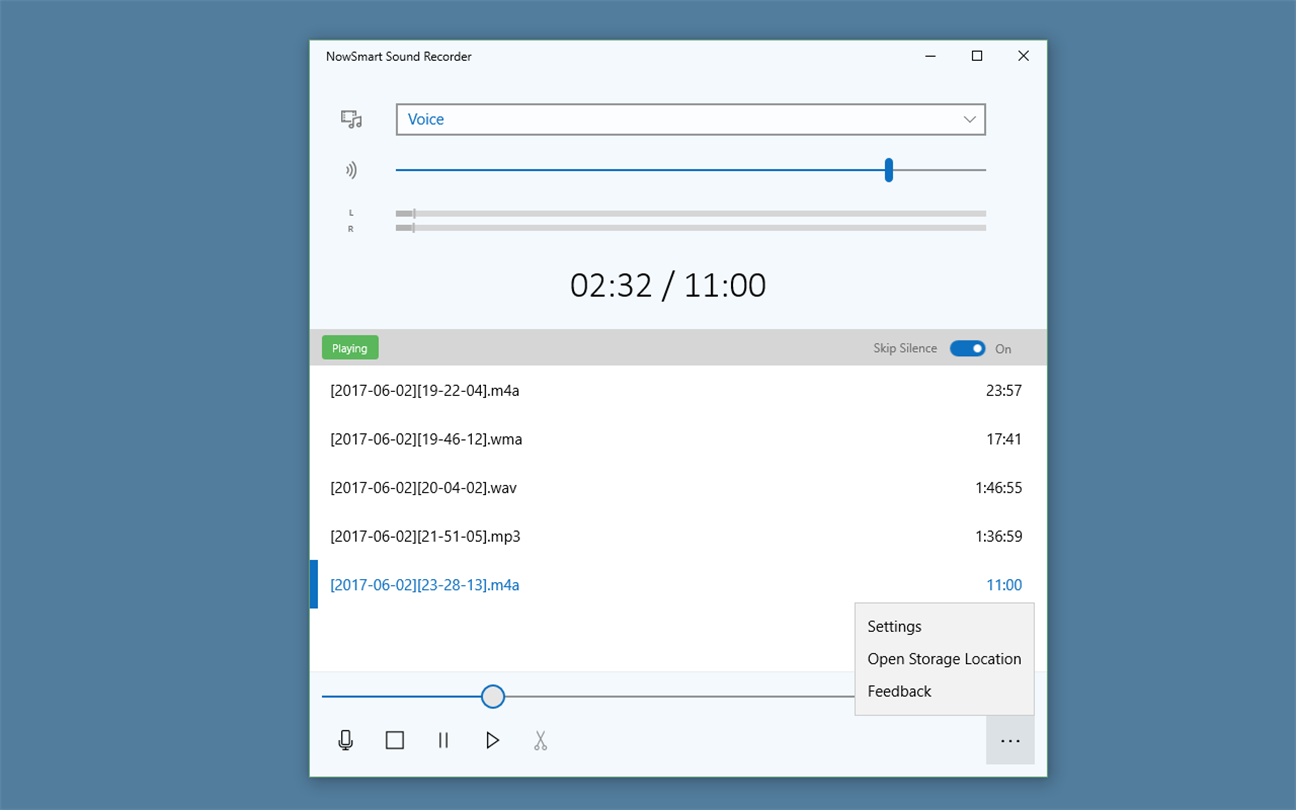Turn off the Skip Silence switch
This screenshot has width=1296, height=810.
coord(967,348)
